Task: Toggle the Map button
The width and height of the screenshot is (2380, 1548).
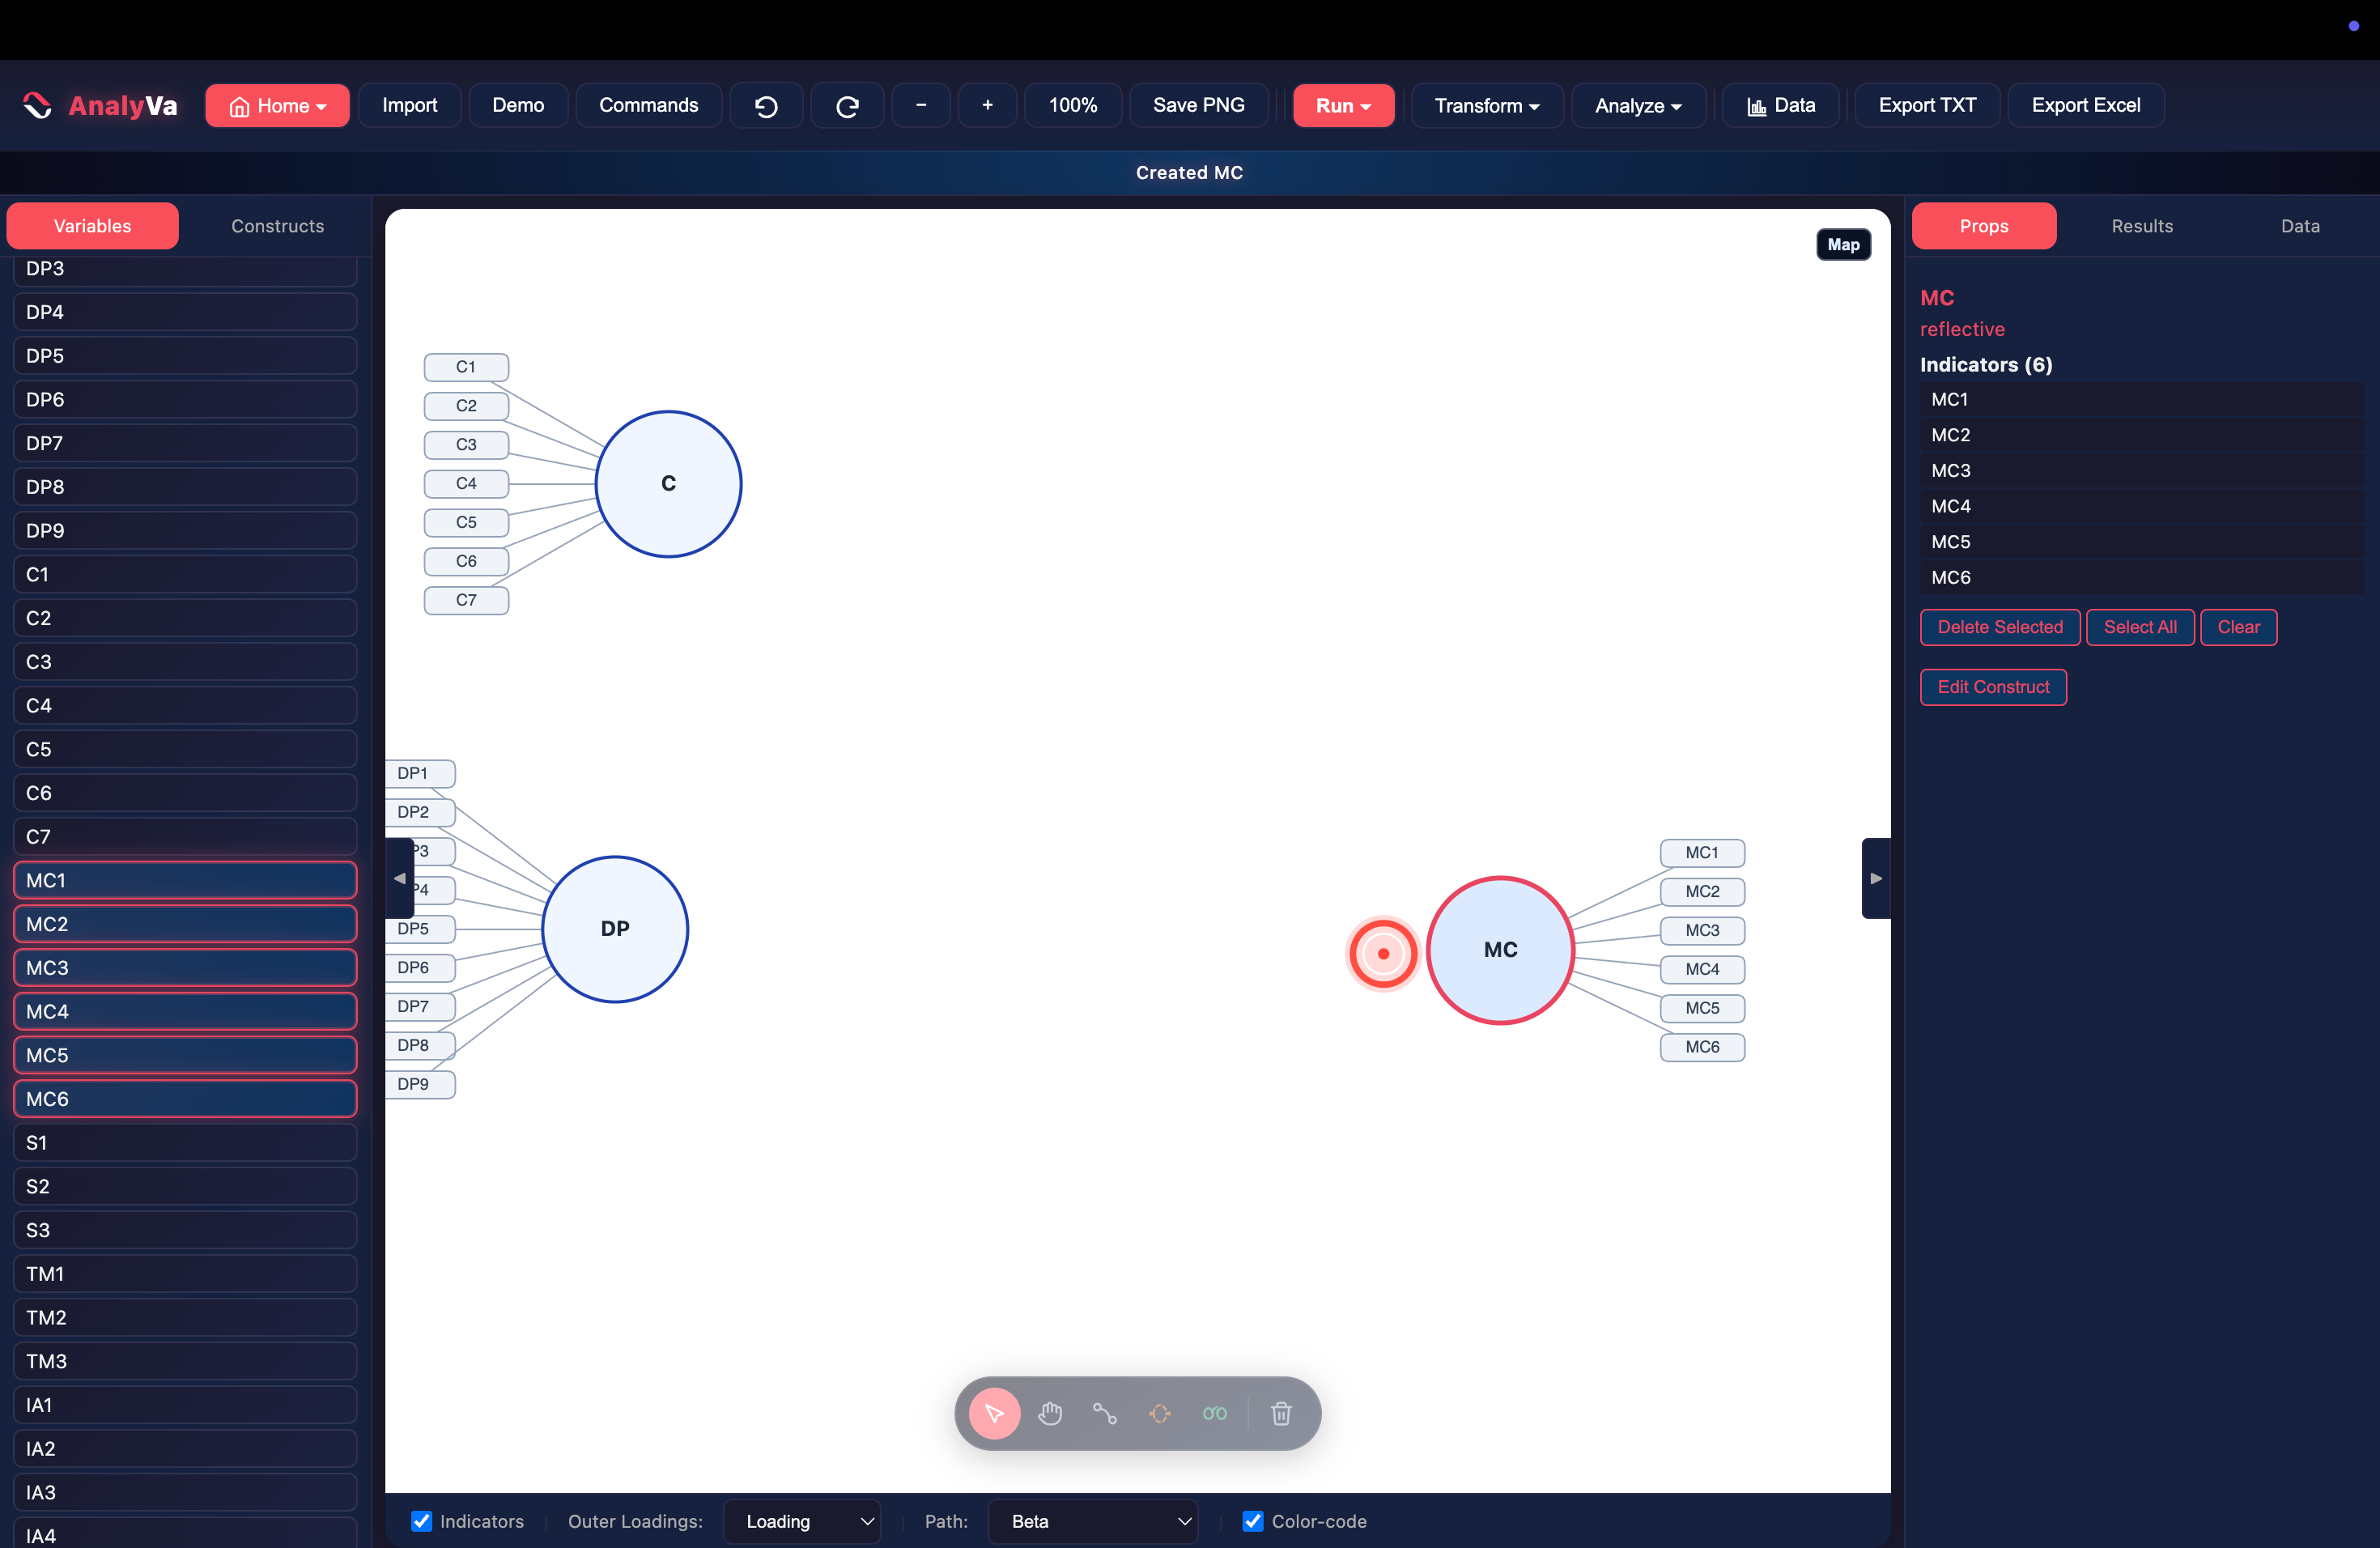Action: pyautogui.click(x=1843, y=245)
